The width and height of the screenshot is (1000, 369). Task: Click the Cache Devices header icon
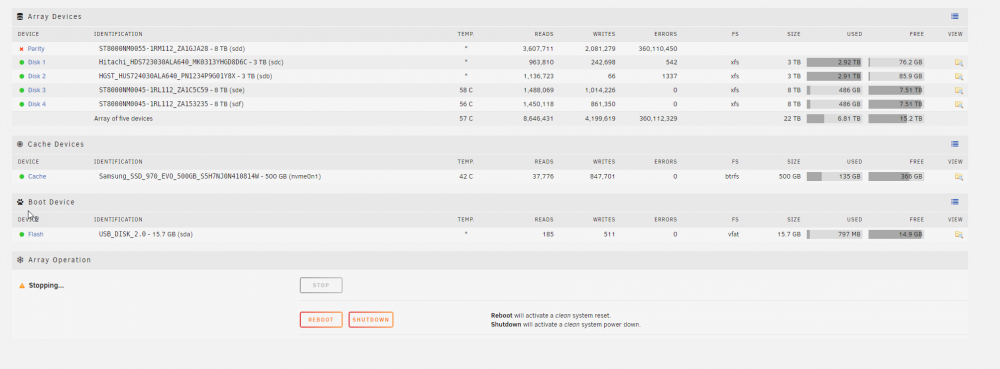click(20, 144)
